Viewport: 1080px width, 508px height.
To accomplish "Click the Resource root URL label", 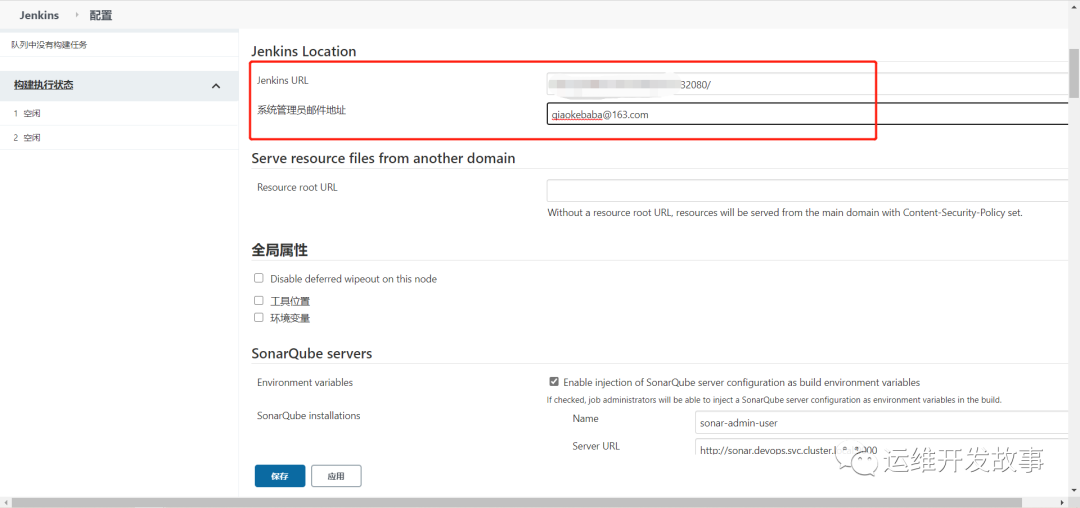I will coord(298,187).
